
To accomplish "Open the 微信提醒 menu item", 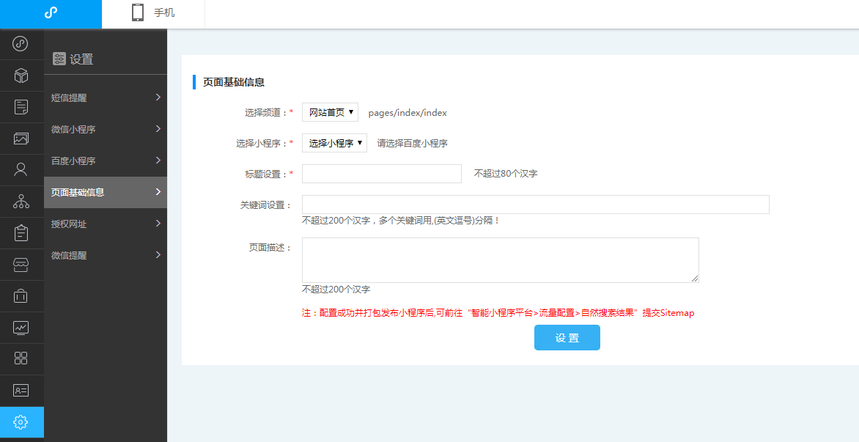I will pos(105,255).
